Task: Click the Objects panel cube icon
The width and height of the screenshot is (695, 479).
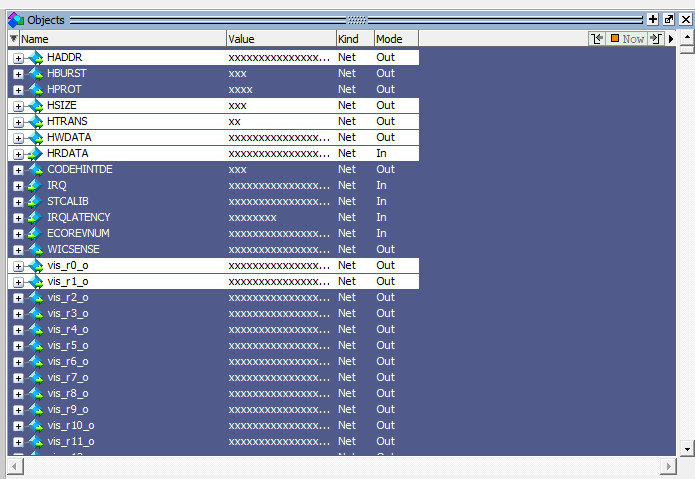Action: tap(15, 19)
